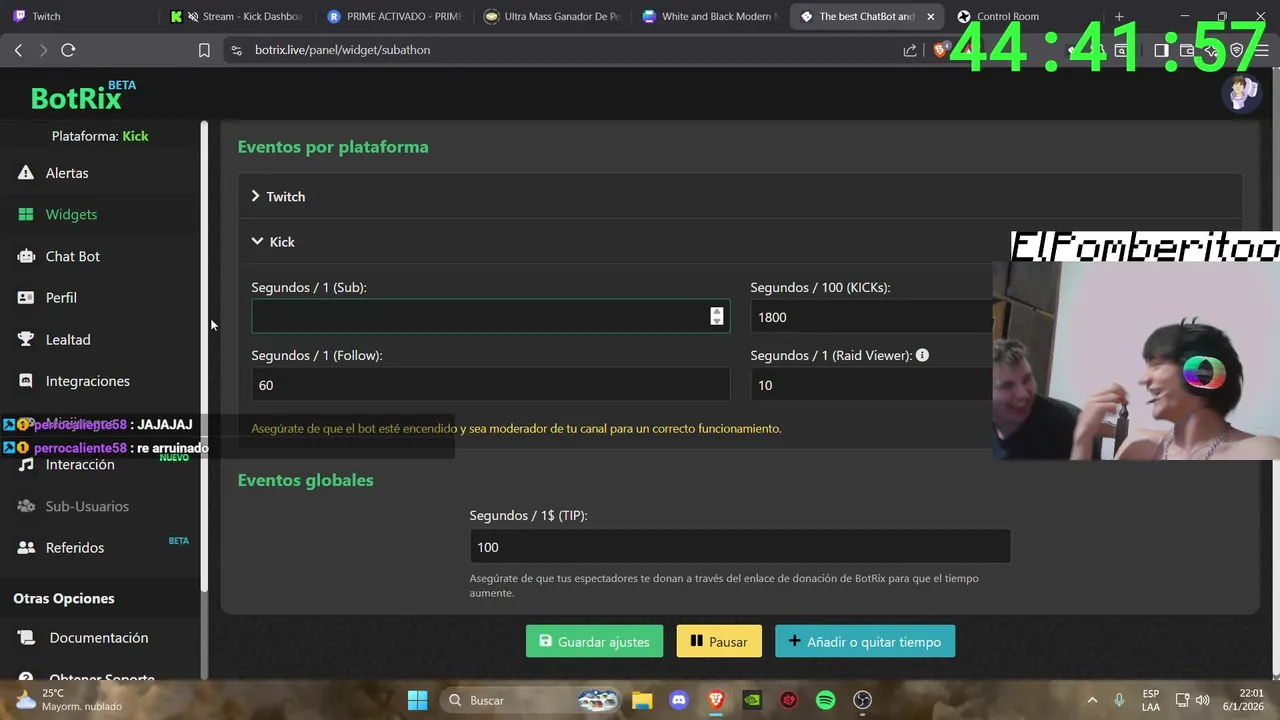Viewport: 1280px width, 720px height.
Task: Click the taskbar microphone icon
Action: tap(1119, 700)
